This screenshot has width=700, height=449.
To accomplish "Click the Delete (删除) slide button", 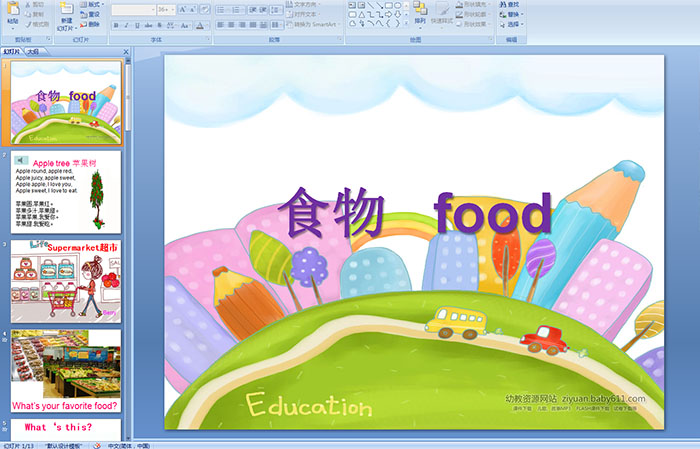I will pos(91,24).
